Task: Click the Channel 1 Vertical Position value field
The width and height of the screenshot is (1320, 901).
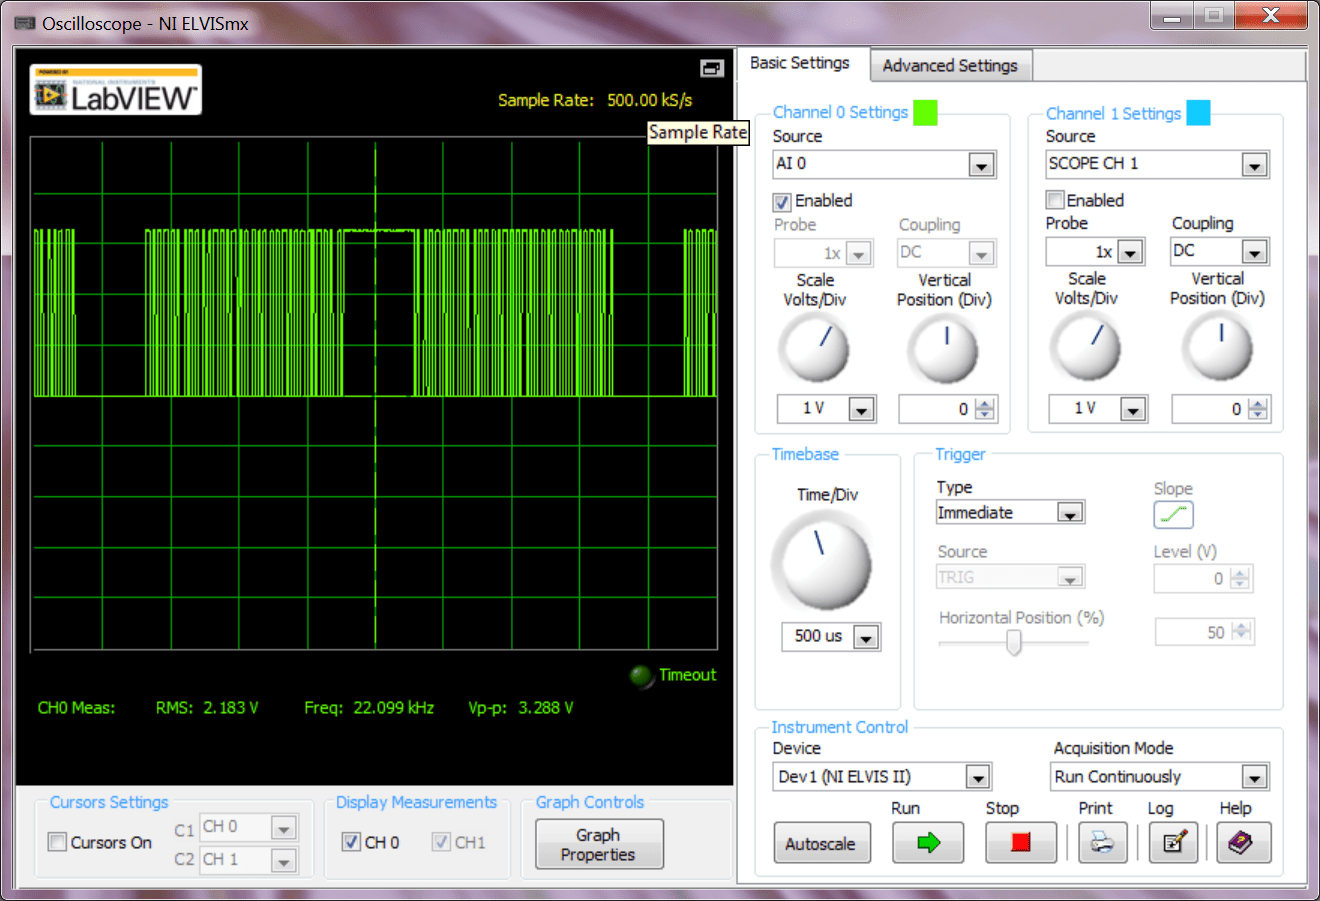Action: click(x=1210, y=409)
